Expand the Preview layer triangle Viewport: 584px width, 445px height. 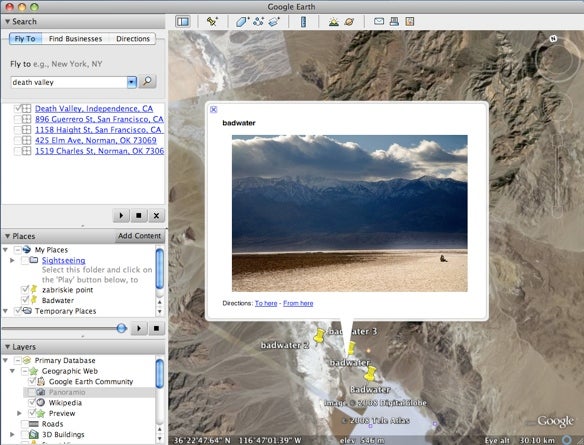(x=19, y=413)
